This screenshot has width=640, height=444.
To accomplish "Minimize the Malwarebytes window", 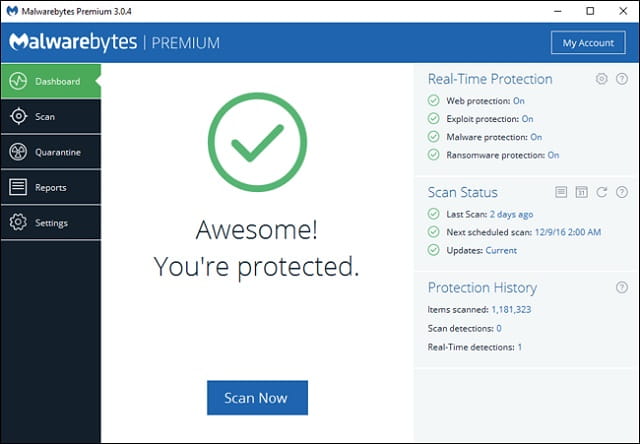I will click(557, 11).
